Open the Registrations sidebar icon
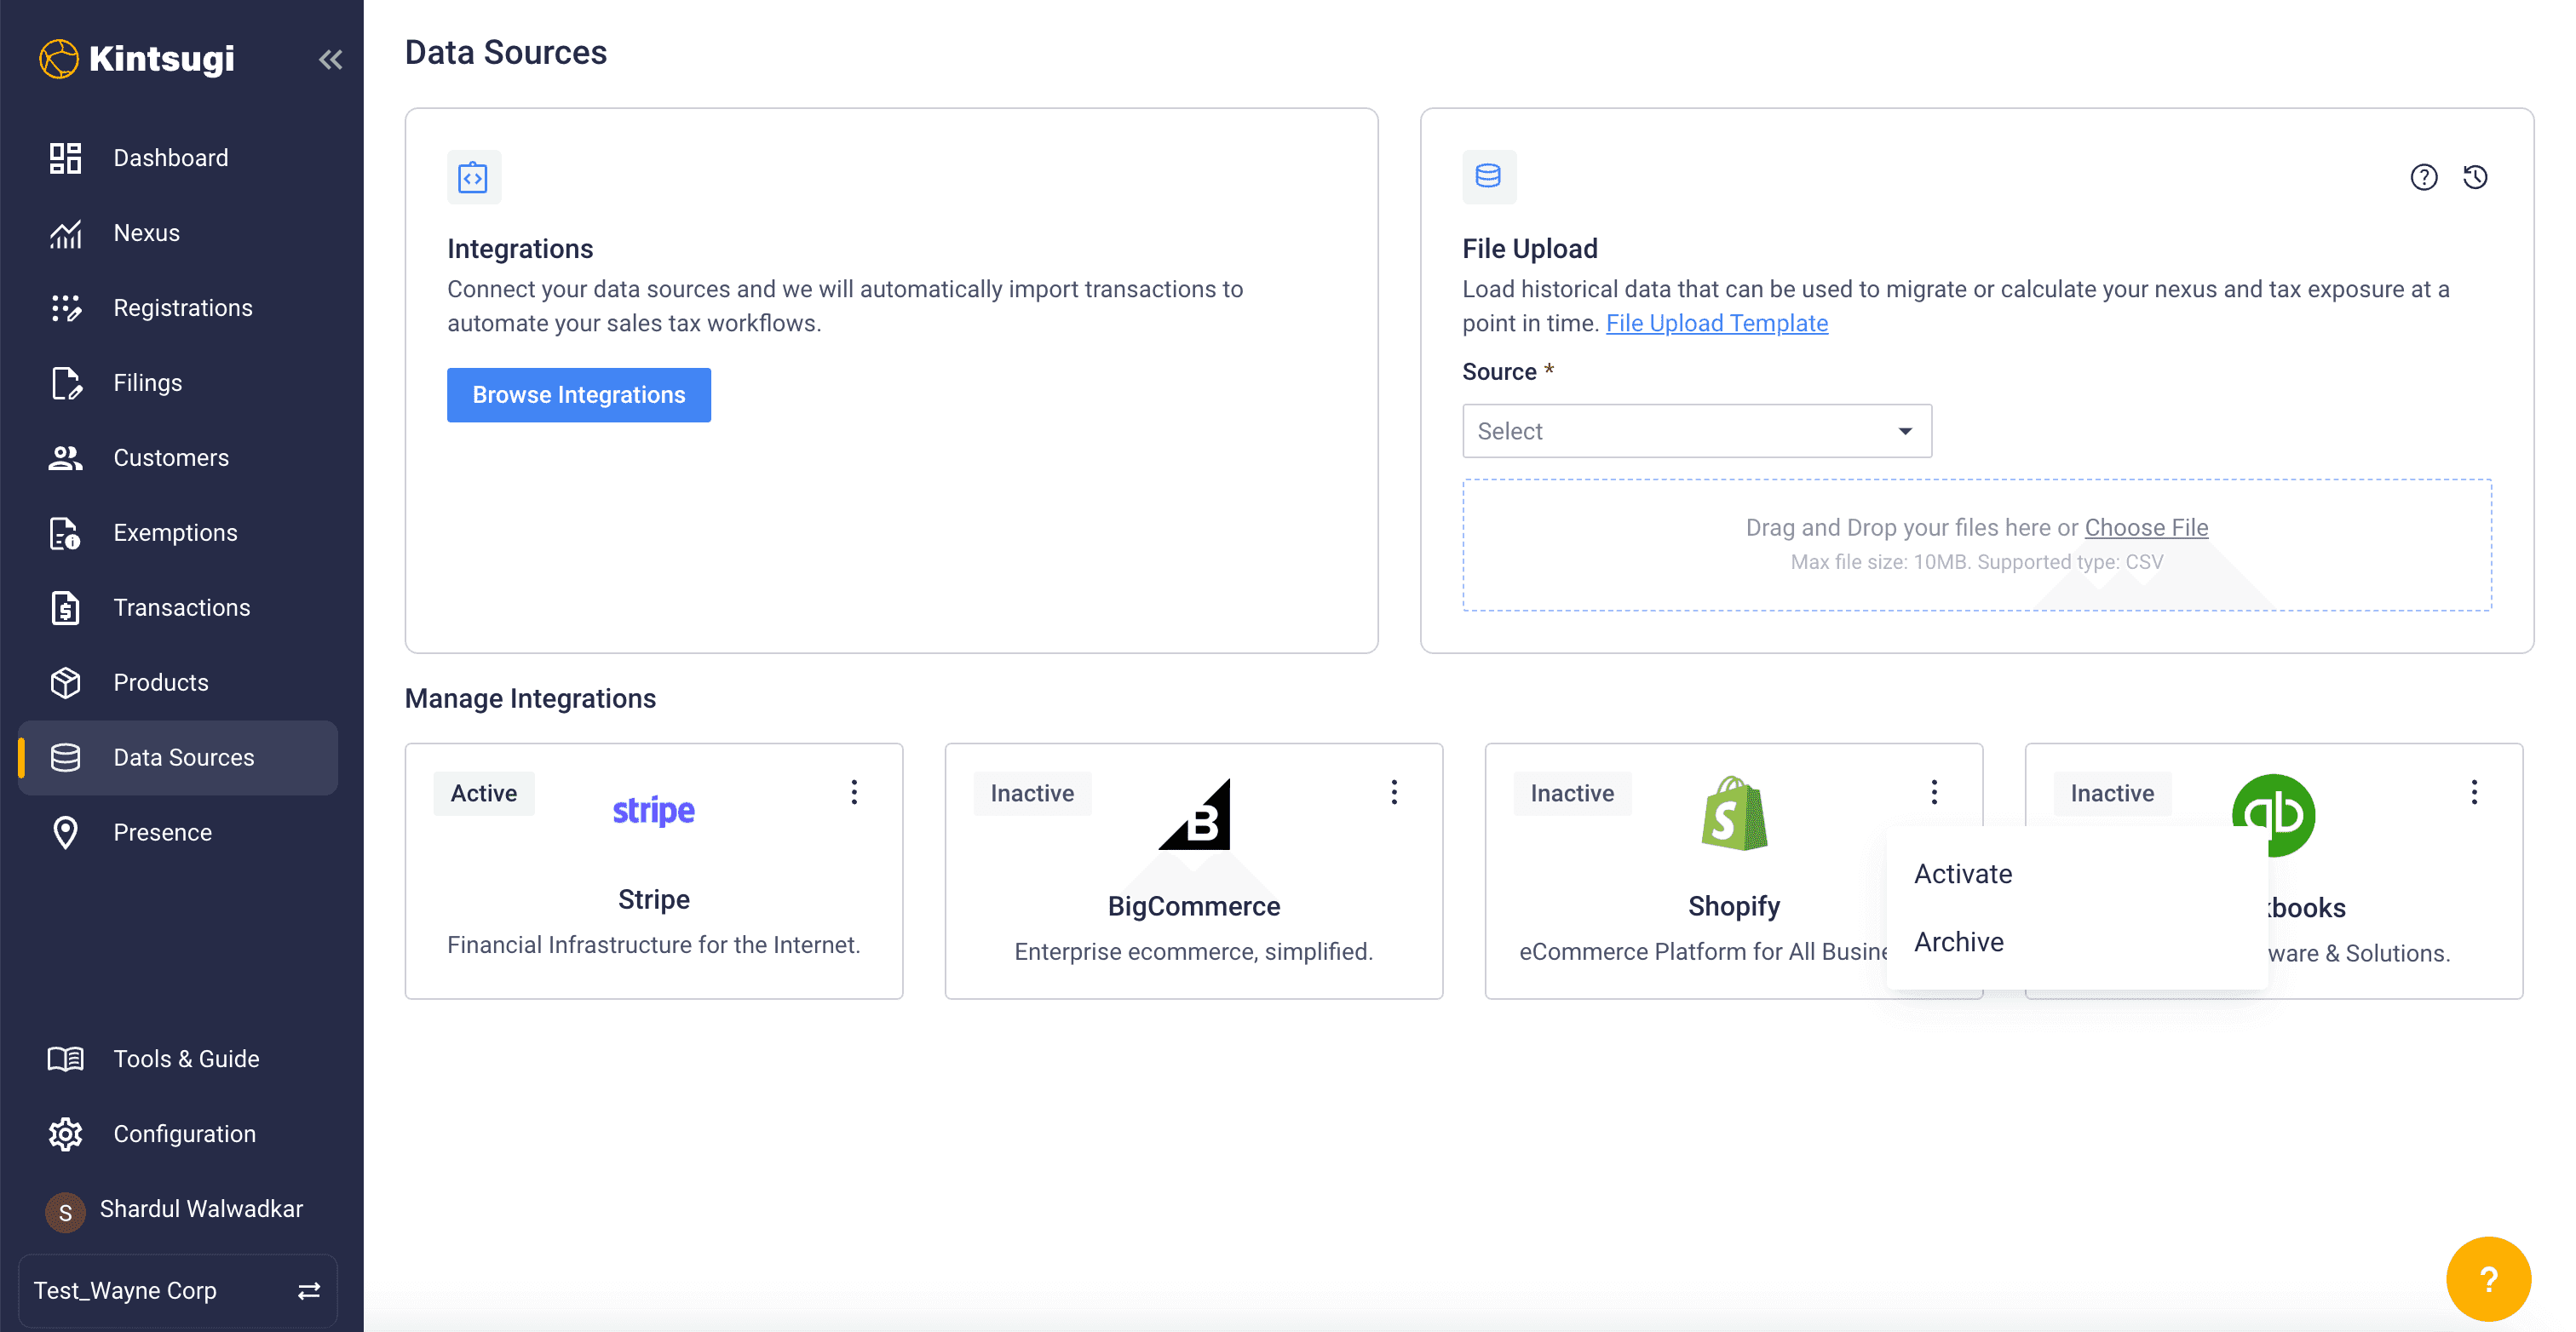 click(x=66, y=308)
